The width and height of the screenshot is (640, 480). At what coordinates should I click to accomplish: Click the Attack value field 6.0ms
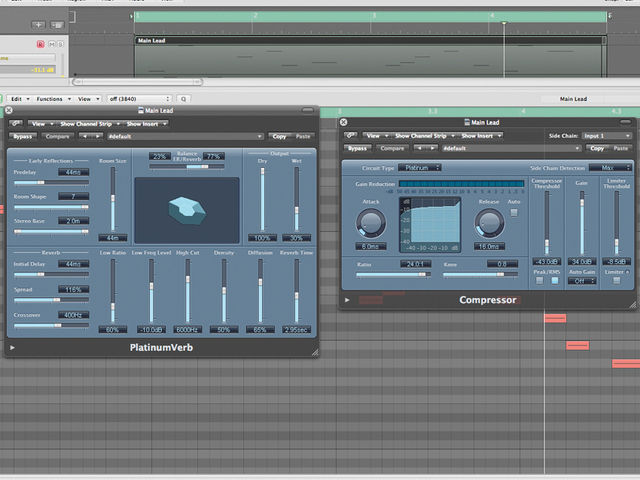pyautogui.click(x=371, y=247)
